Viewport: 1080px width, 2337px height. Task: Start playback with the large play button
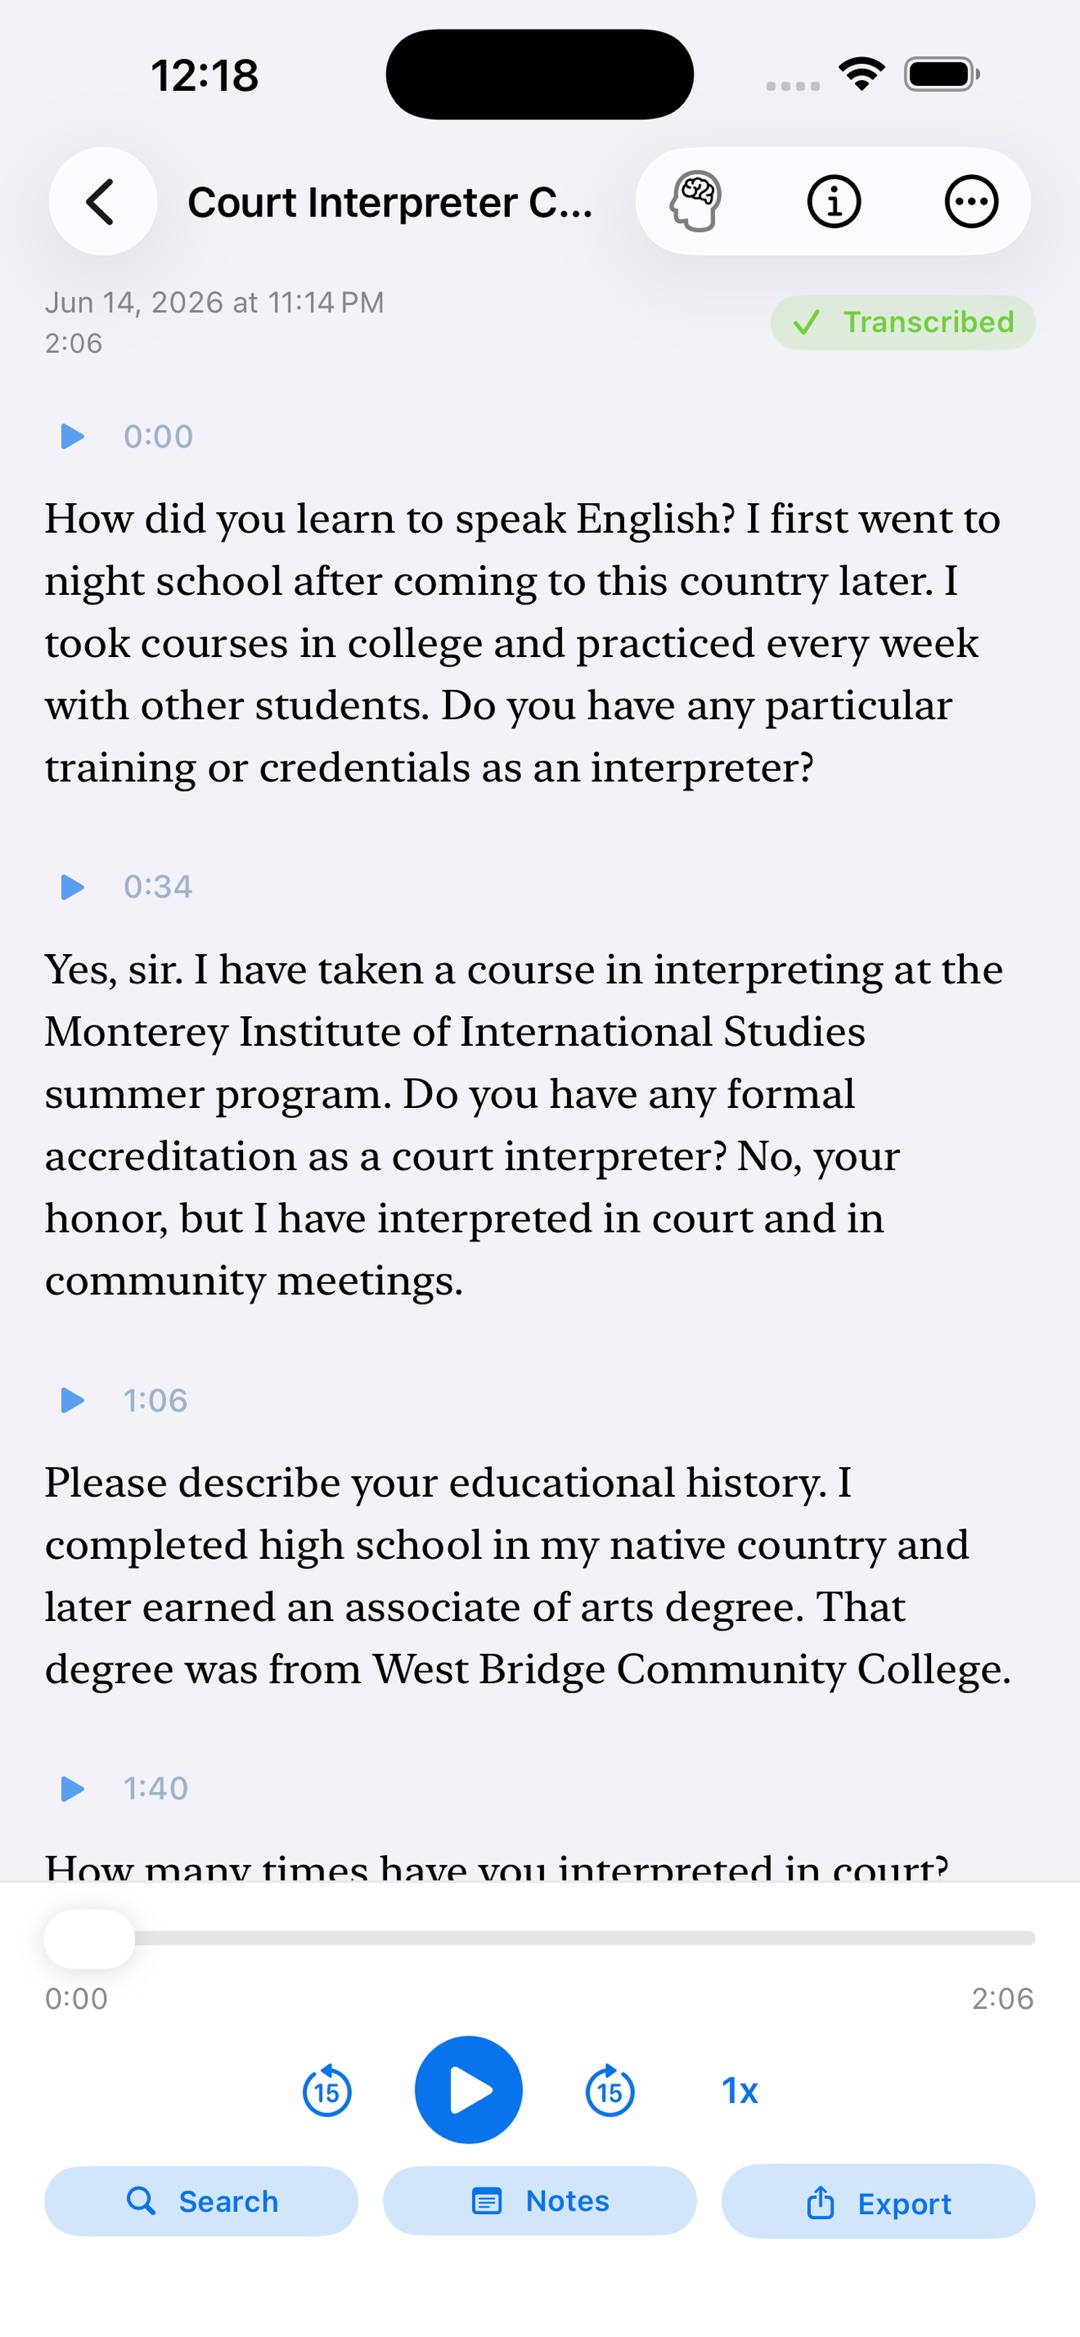(x=469, y=2090)
